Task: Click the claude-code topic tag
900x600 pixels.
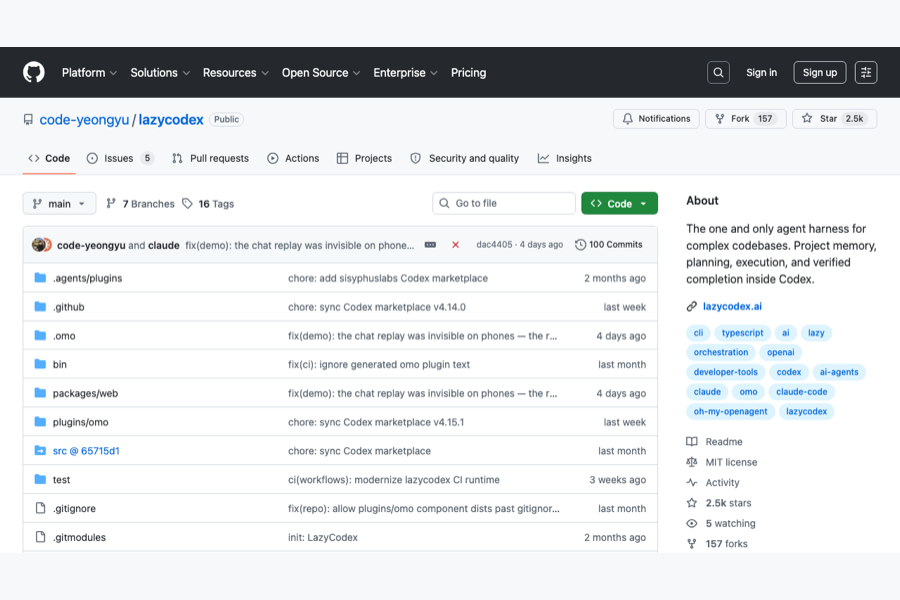Action: [801, 392]
